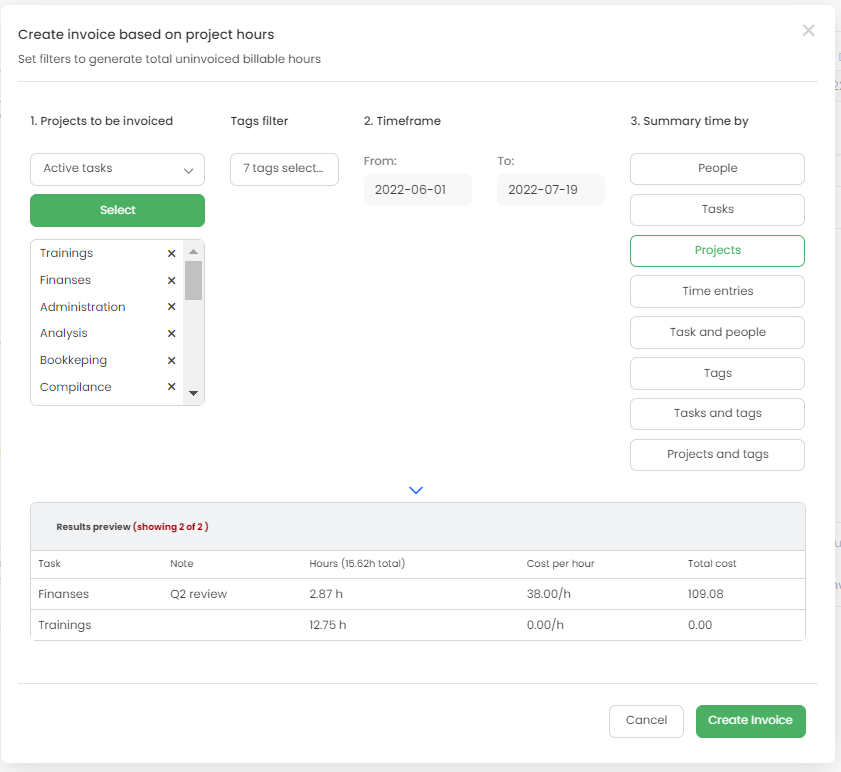The height and width of the screenshot is (772, 841).
Task: Click the Create Invoice button
Action: [x=750, y=721]
